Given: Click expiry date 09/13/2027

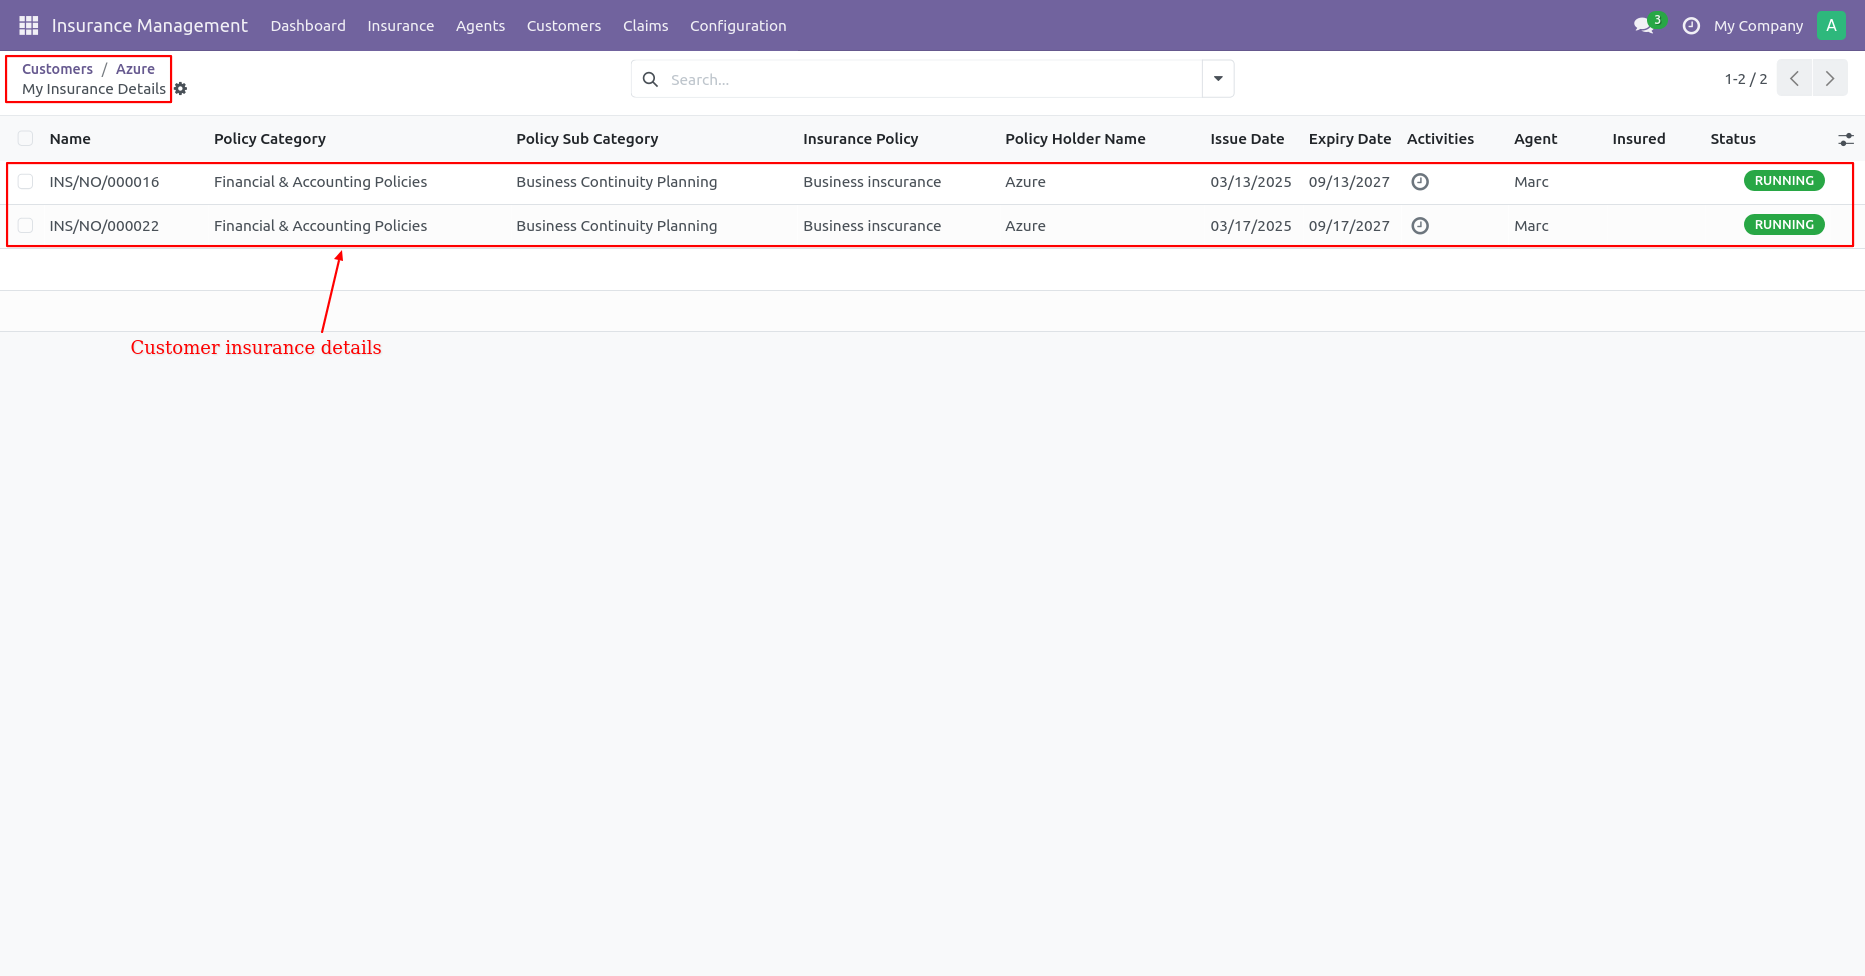Looking at the screenshot, I should pos(1349,182).
